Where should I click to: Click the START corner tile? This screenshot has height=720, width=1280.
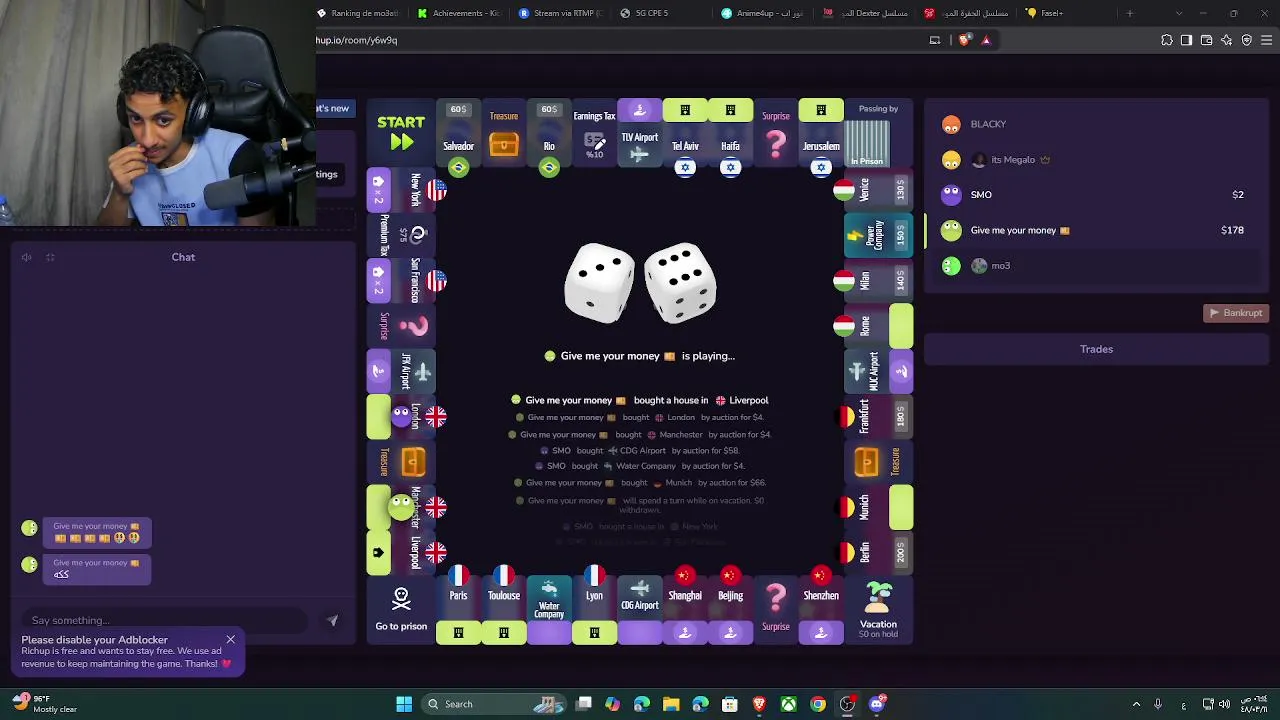pos(401,133)
